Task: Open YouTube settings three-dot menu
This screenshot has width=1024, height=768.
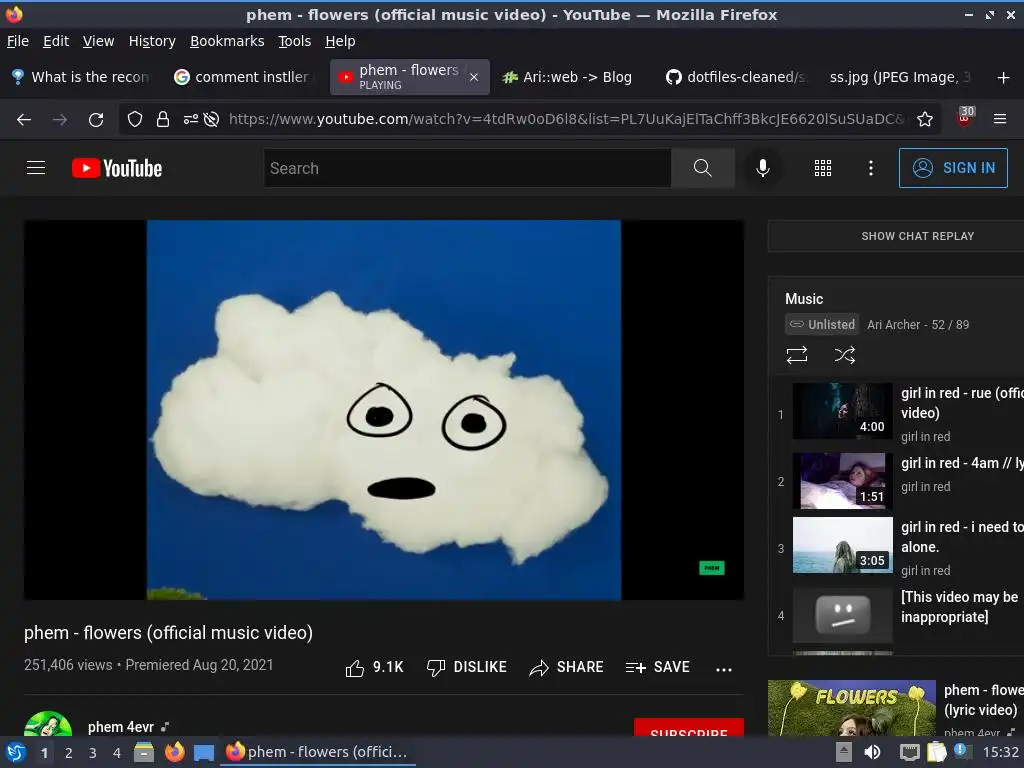Action: click(871, 168)
